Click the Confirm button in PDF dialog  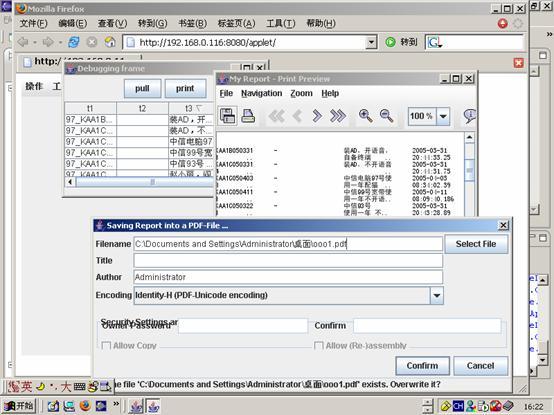[x=422, y=366]
